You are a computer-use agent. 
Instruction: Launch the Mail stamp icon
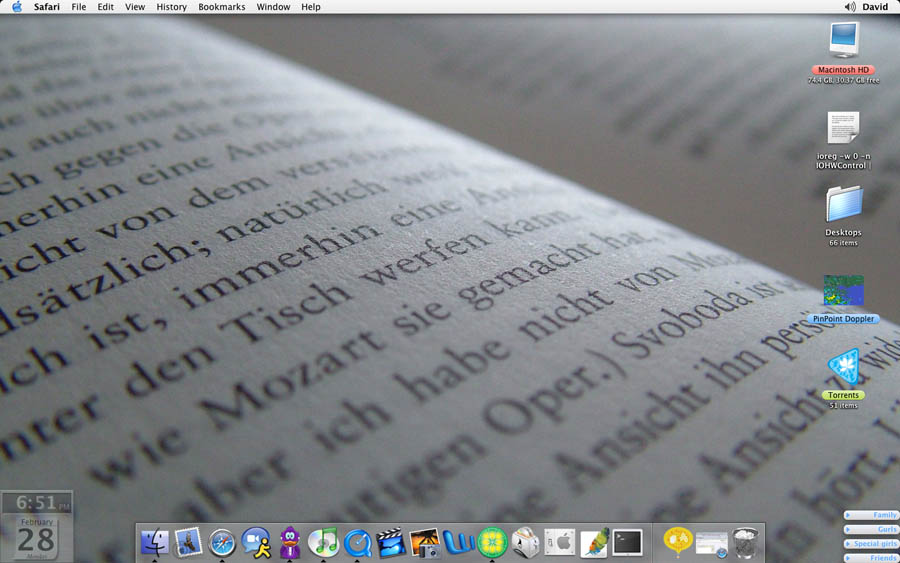tap(188, 542)
